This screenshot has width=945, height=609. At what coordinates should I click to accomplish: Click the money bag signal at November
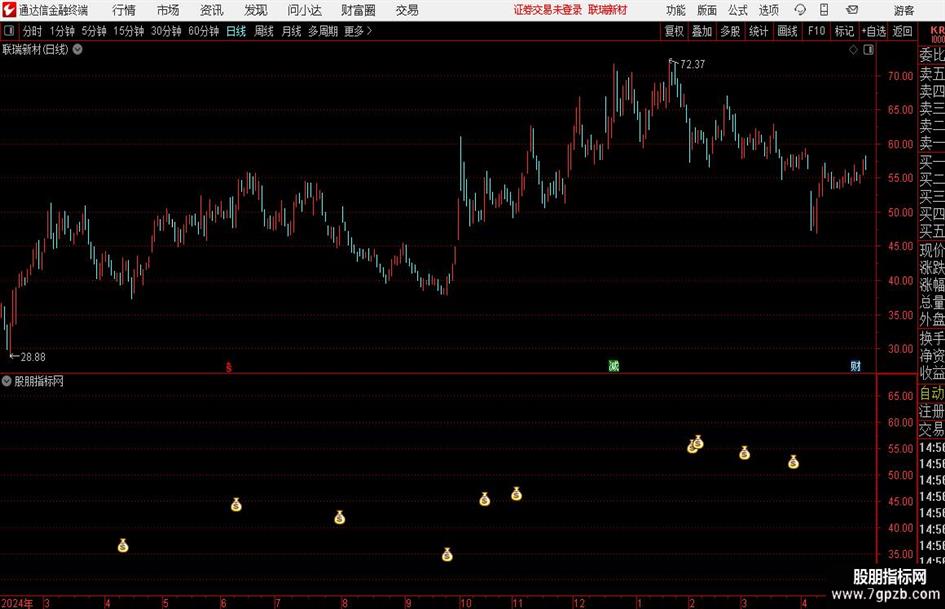tap(516, 494)
